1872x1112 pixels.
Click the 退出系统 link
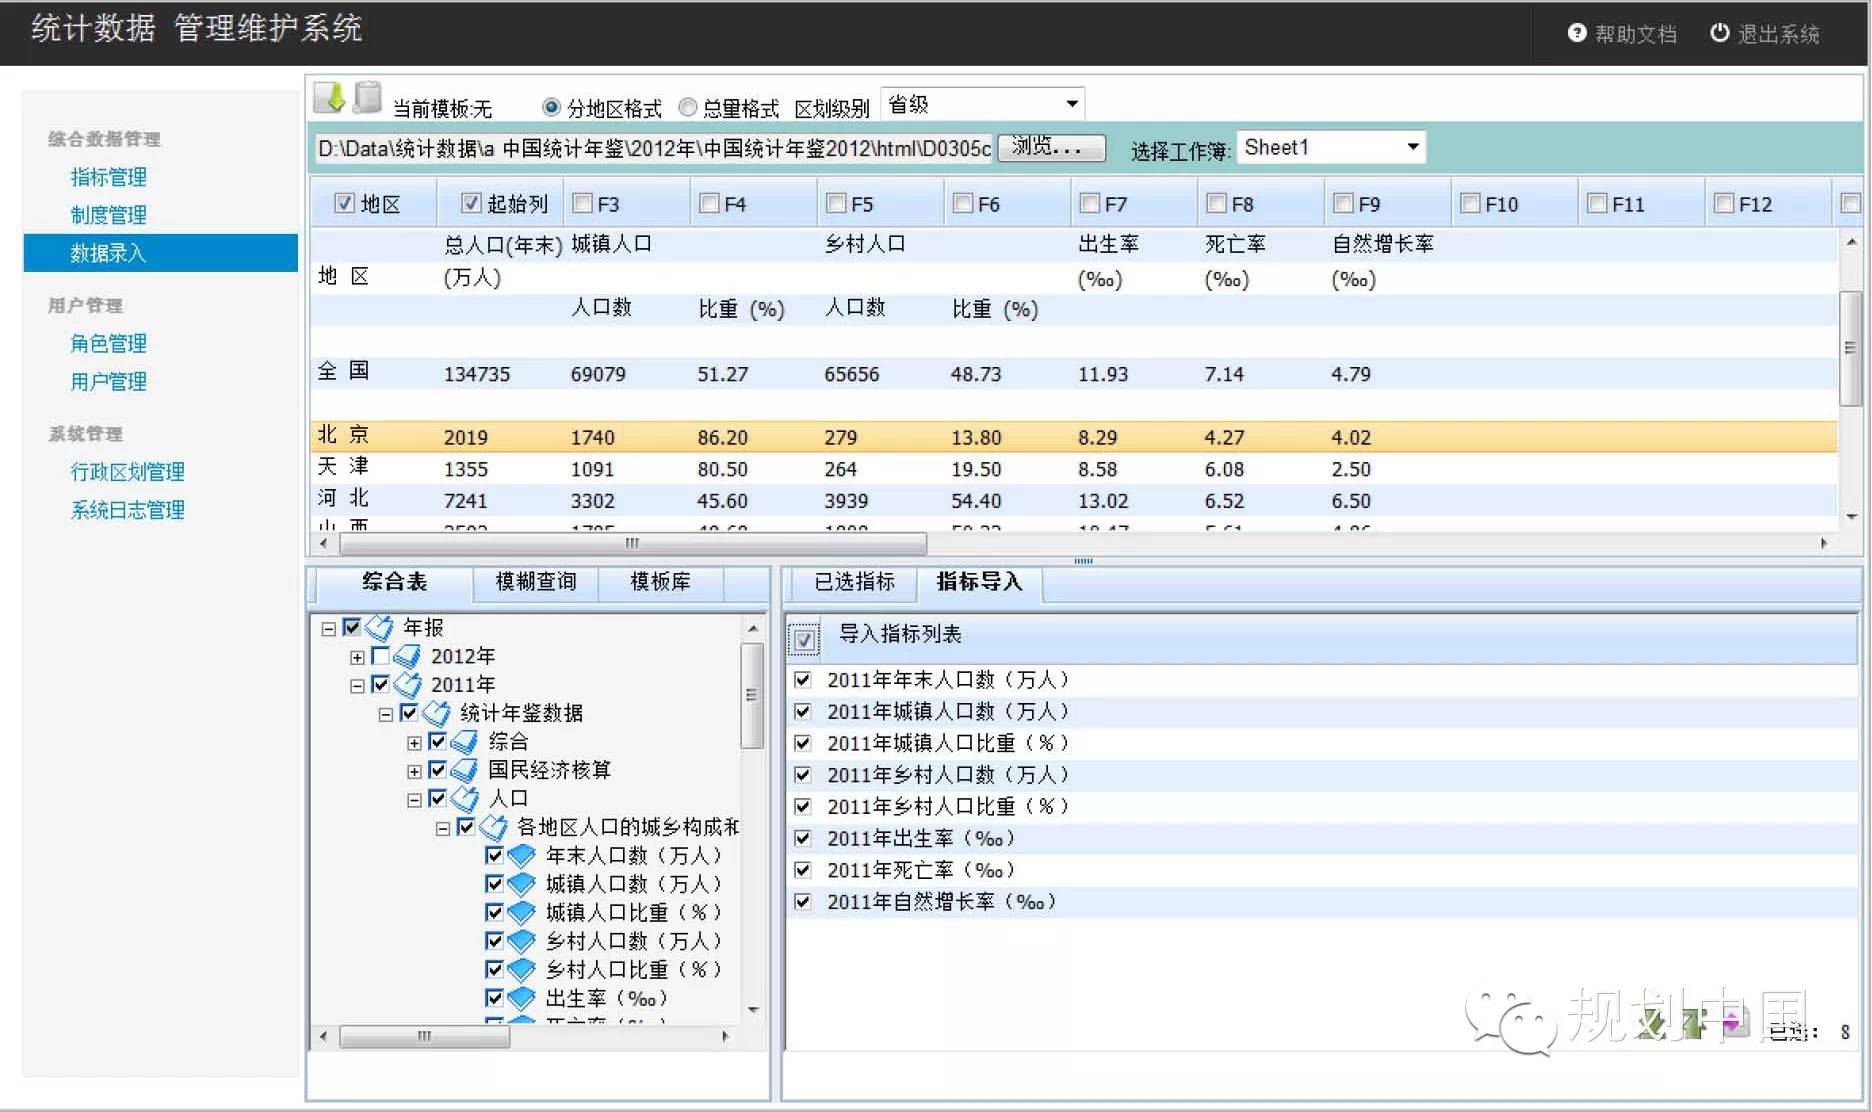[x=1778, y=34]
